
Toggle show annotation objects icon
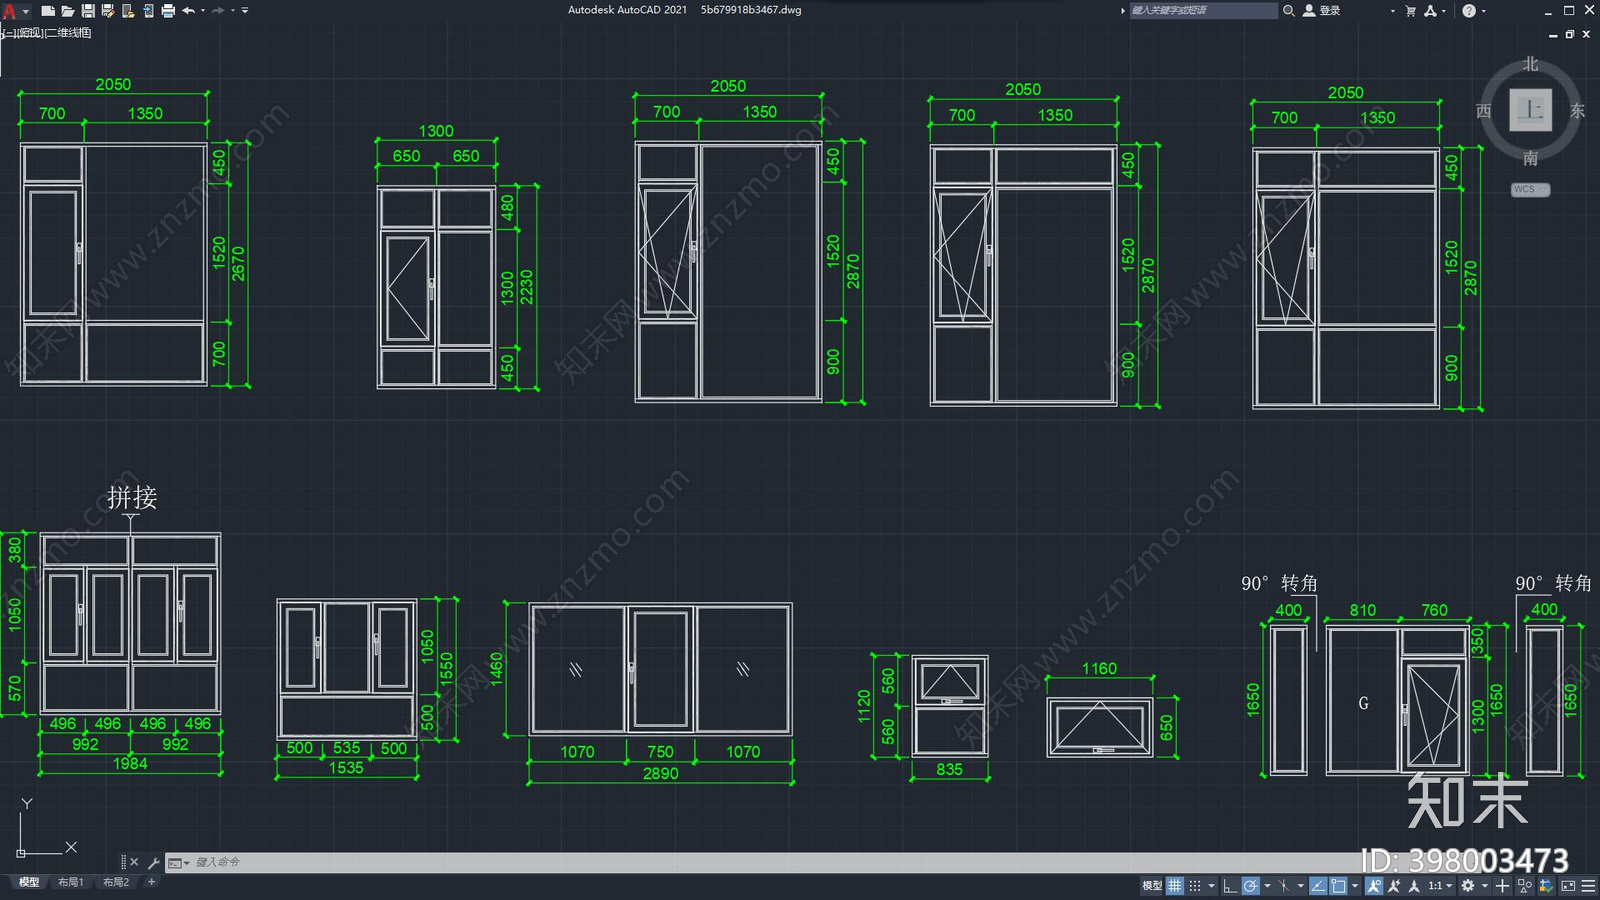point(1374,886)
